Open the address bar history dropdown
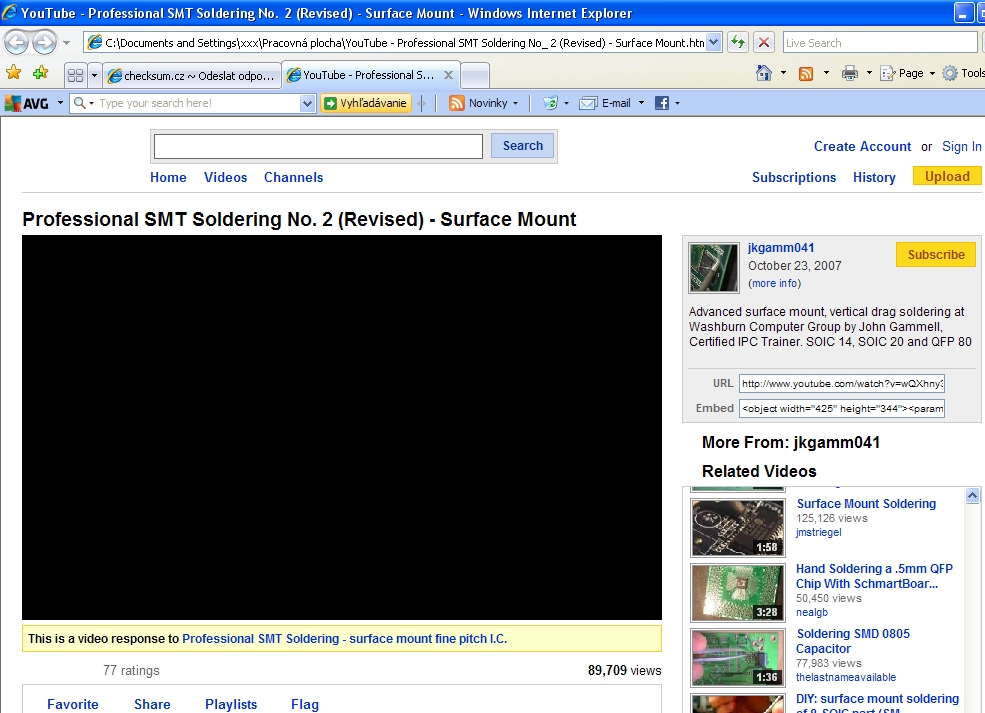 coord(714,43)
